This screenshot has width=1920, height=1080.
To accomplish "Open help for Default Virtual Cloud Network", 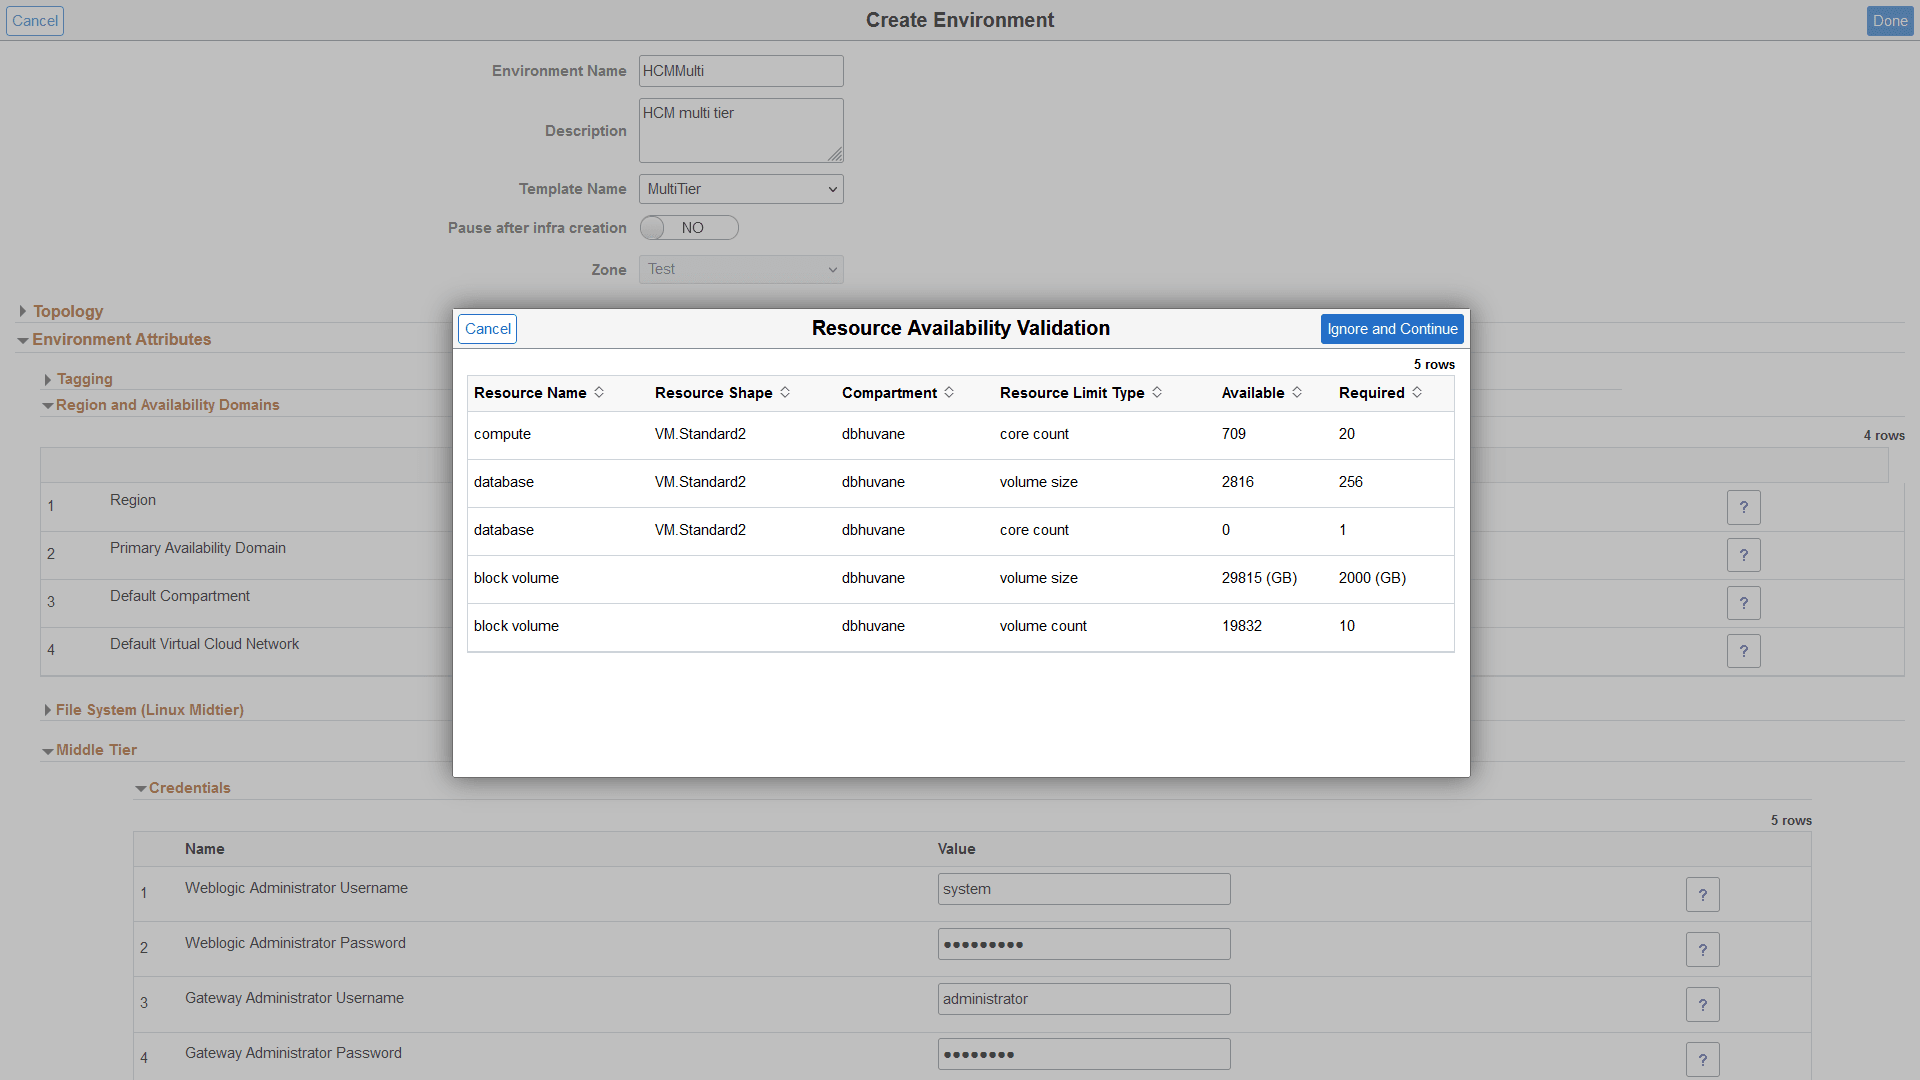I will pos(1743,651).
